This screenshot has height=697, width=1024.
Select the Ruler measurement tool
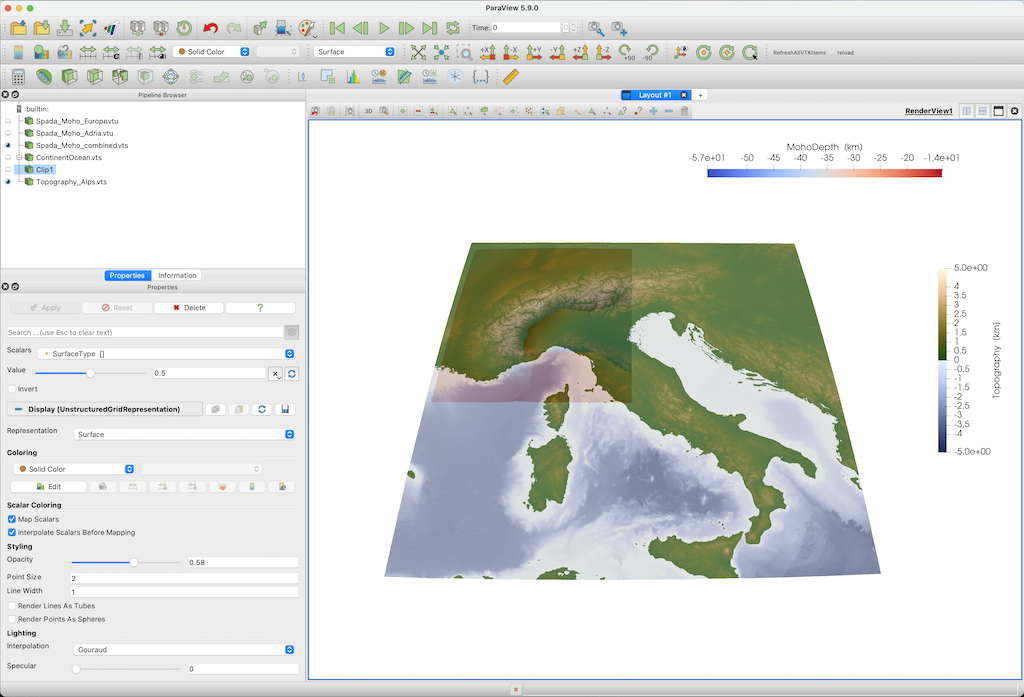511,76
